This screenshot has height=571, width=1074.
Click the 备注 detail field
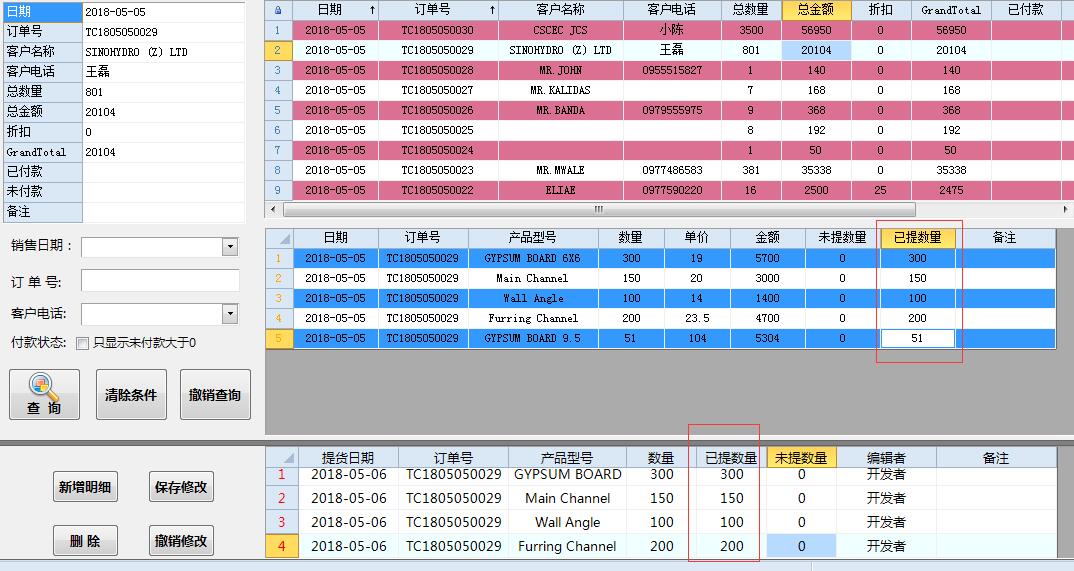click(164, 212)
